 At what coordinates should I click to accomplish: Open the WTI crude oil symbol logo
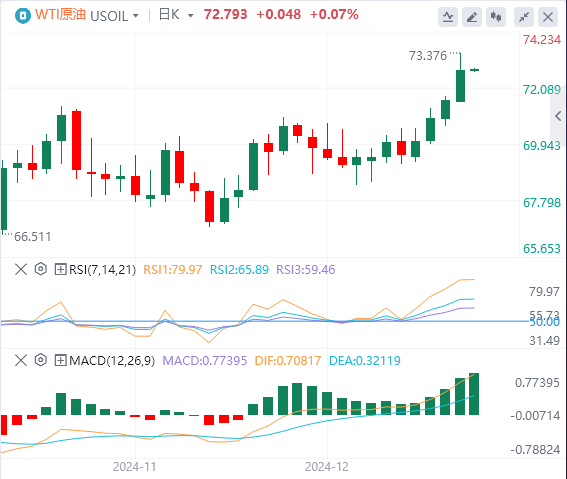pyautogui.click(x=23, y=16)
